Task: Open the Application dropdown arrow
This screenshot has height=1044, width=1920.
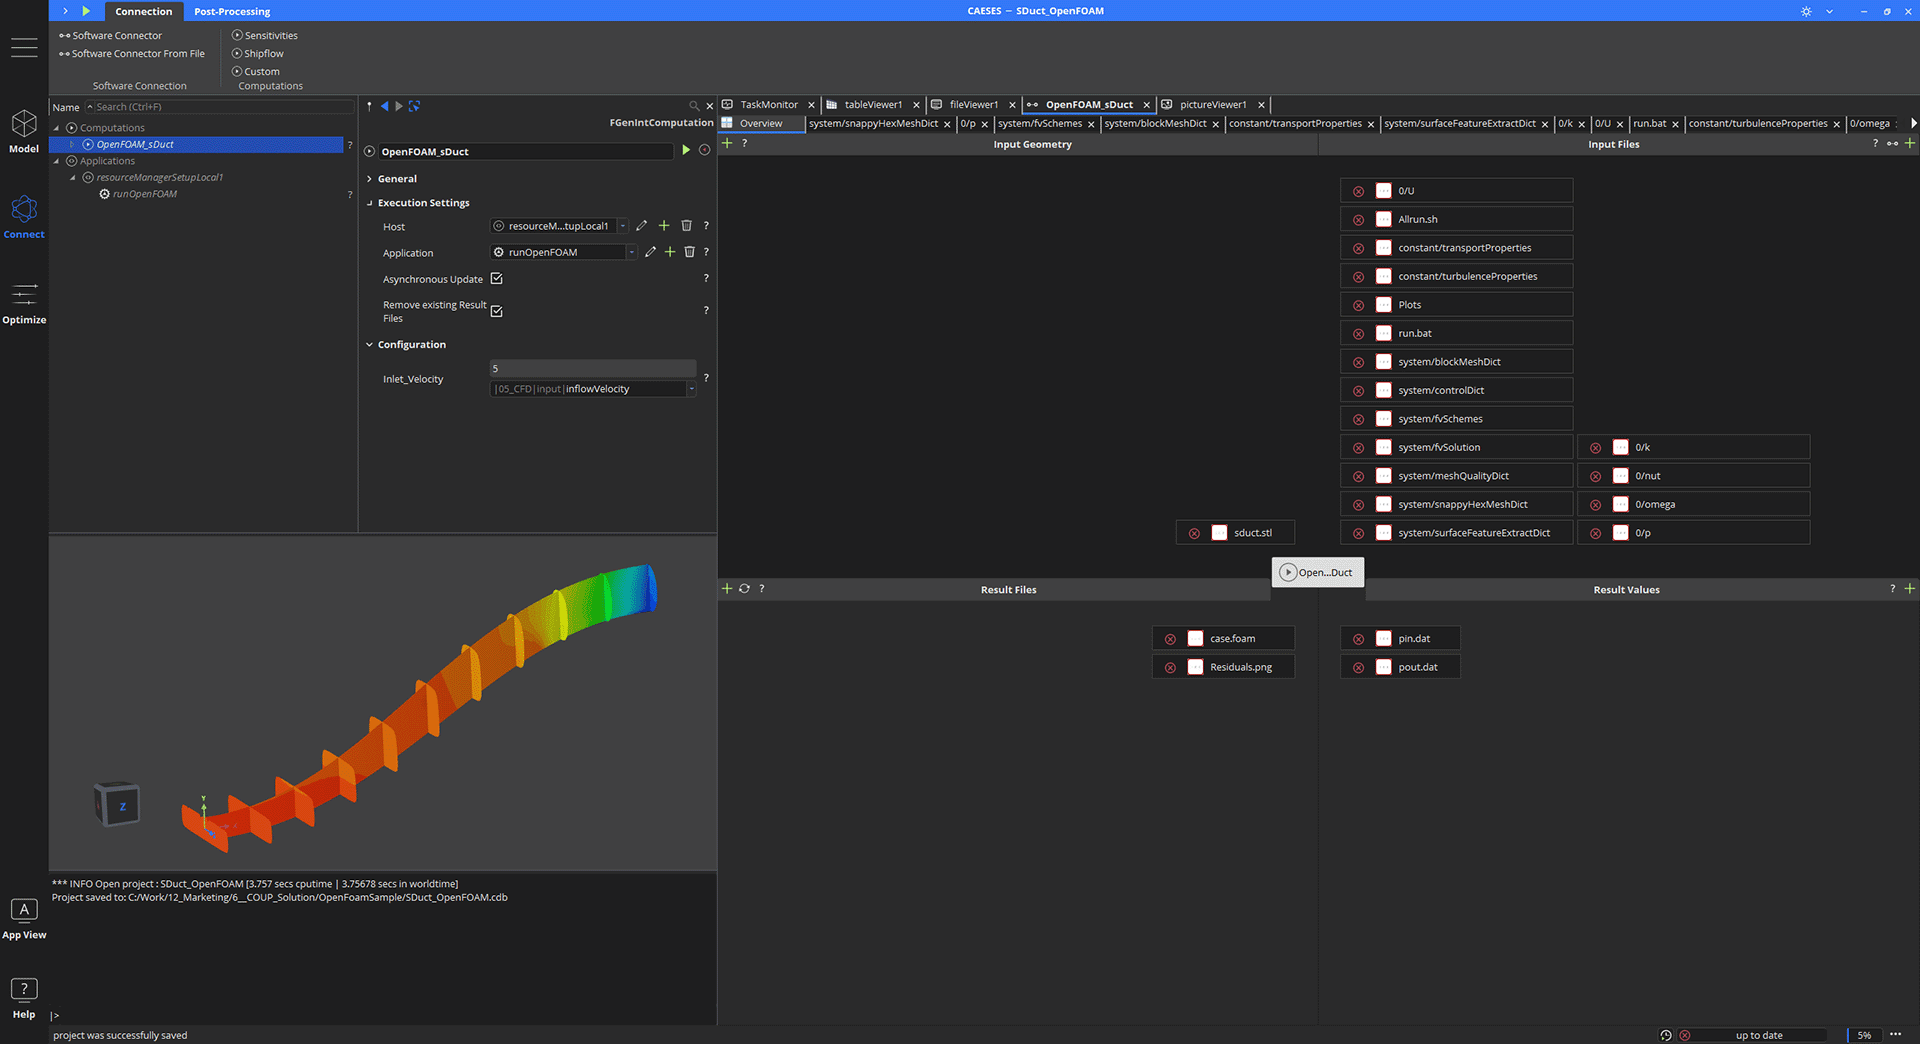Action: point(632,252)
